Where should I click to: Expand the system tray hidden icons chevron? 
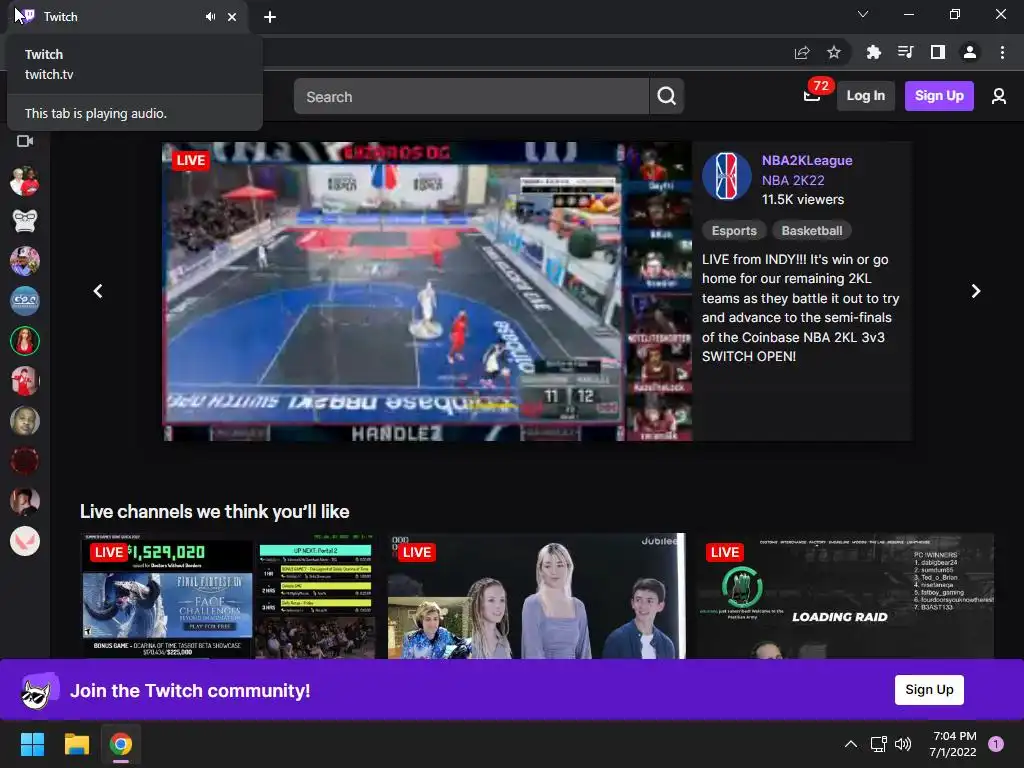(850, 743)
